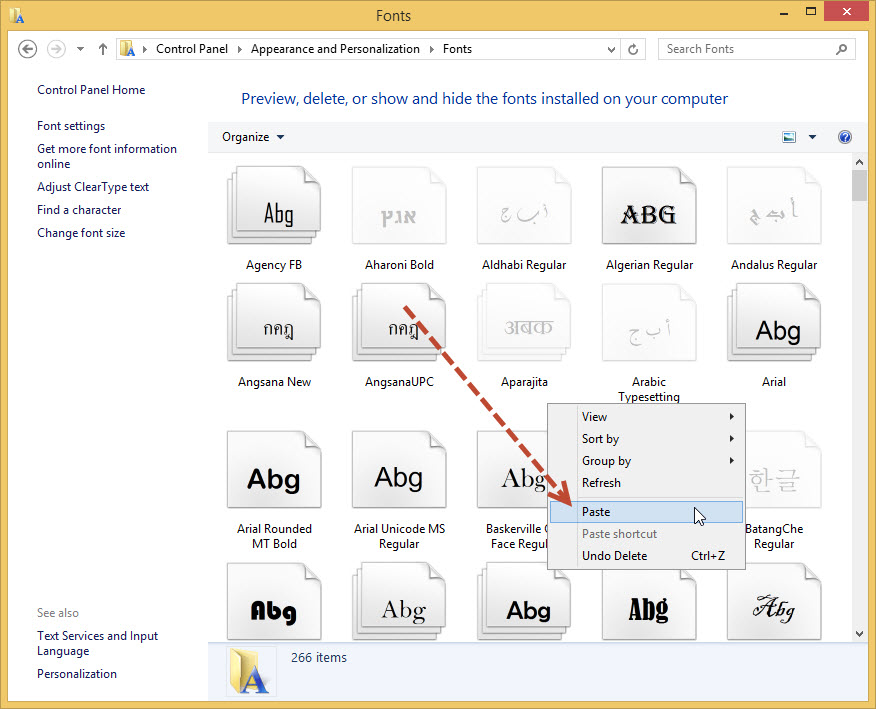Open the address bar history dropdown
Image resolution: width=876 pixels, height=709 pixels.
pos(611,49)
